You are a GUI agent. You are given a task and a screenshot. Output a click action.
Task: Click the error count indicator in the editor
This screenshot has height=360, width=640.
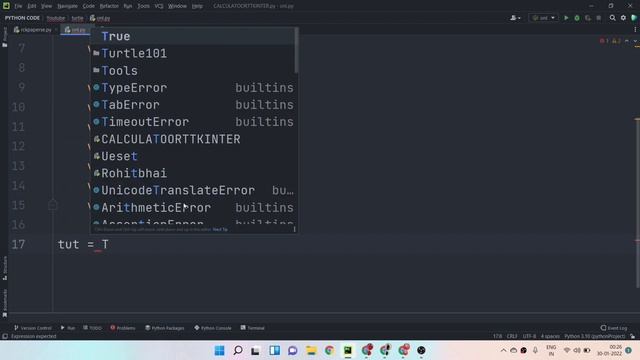(604, 41)
